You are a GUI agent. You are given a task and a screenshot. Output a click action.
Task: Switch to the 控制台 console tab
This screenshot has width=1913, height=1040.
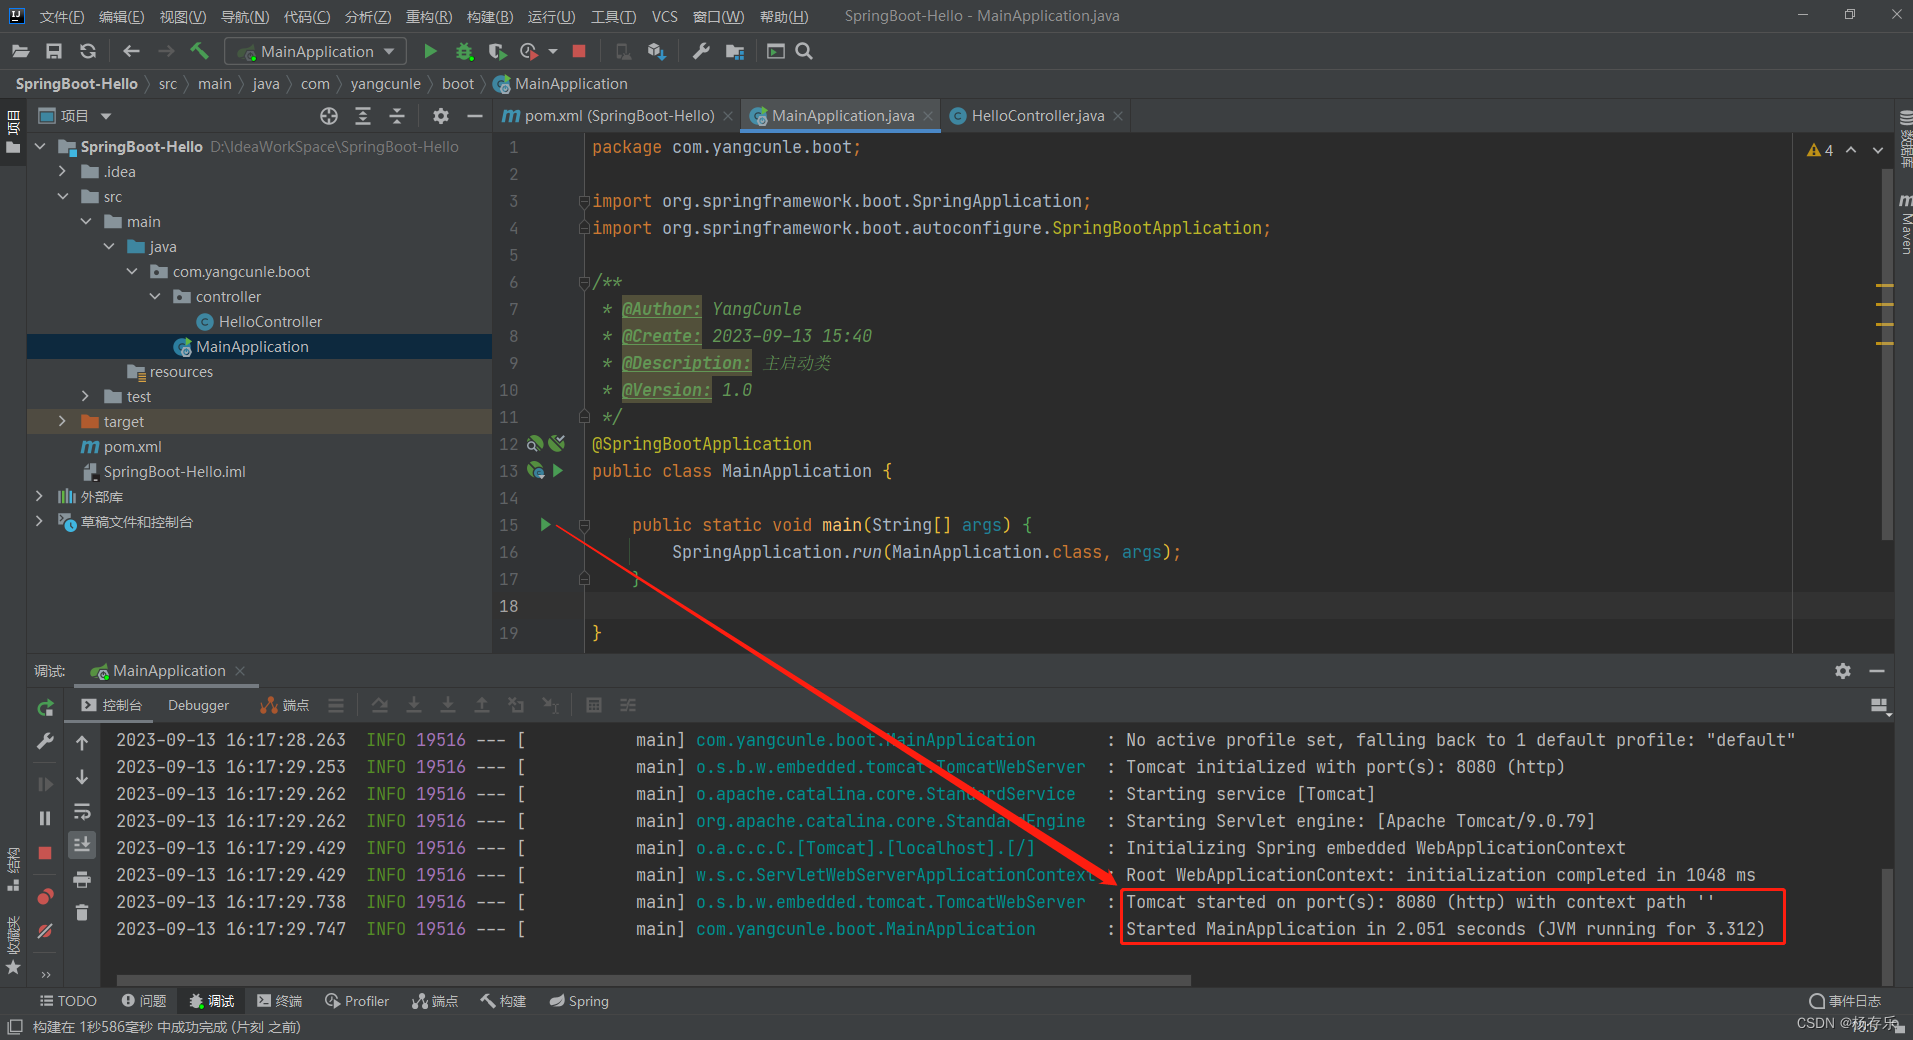click(x=112, y=705)
